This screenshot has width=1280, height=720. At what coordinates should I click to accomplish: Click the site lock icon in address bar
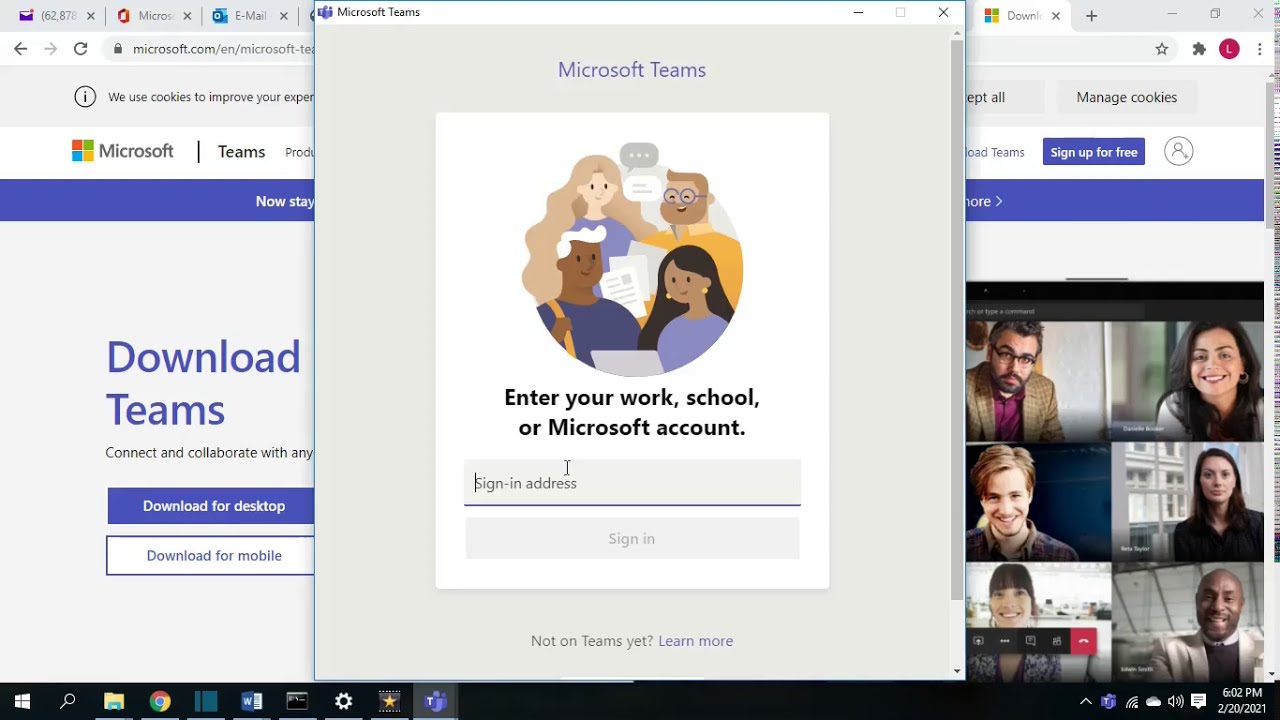118,49
